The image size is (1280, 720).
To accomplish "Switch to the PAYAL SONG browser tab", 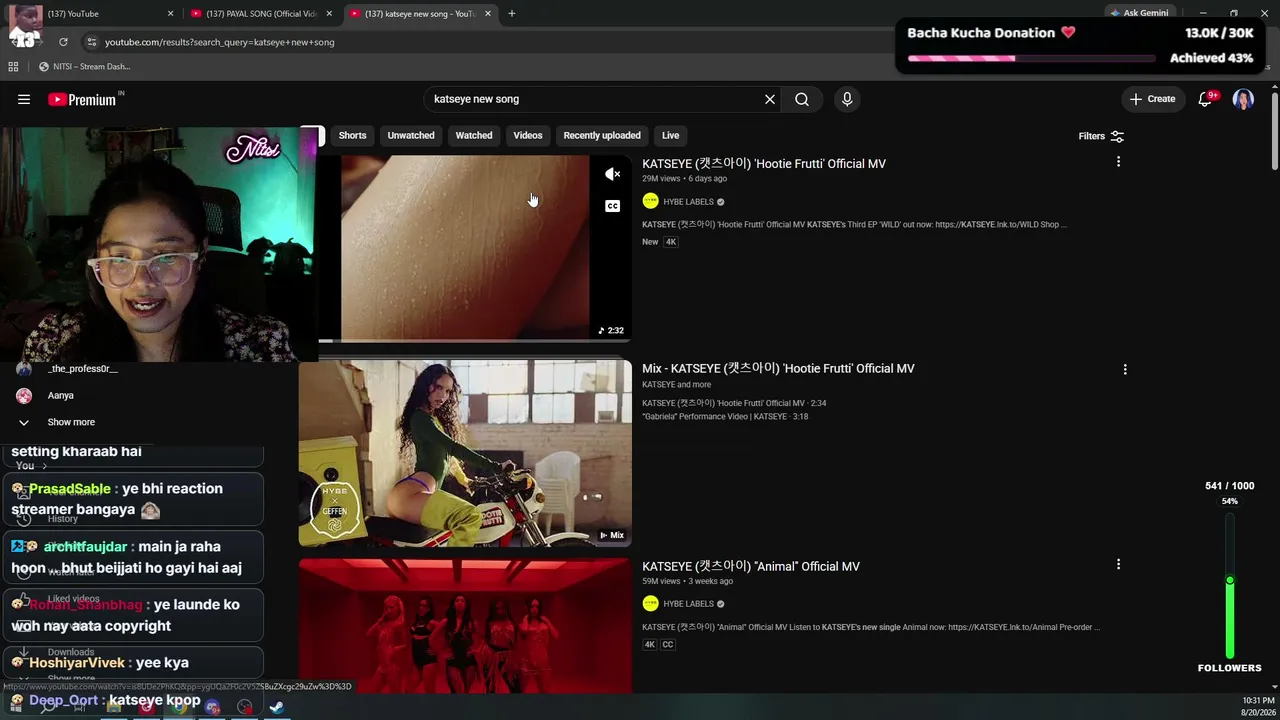I will tap(260, 14).
